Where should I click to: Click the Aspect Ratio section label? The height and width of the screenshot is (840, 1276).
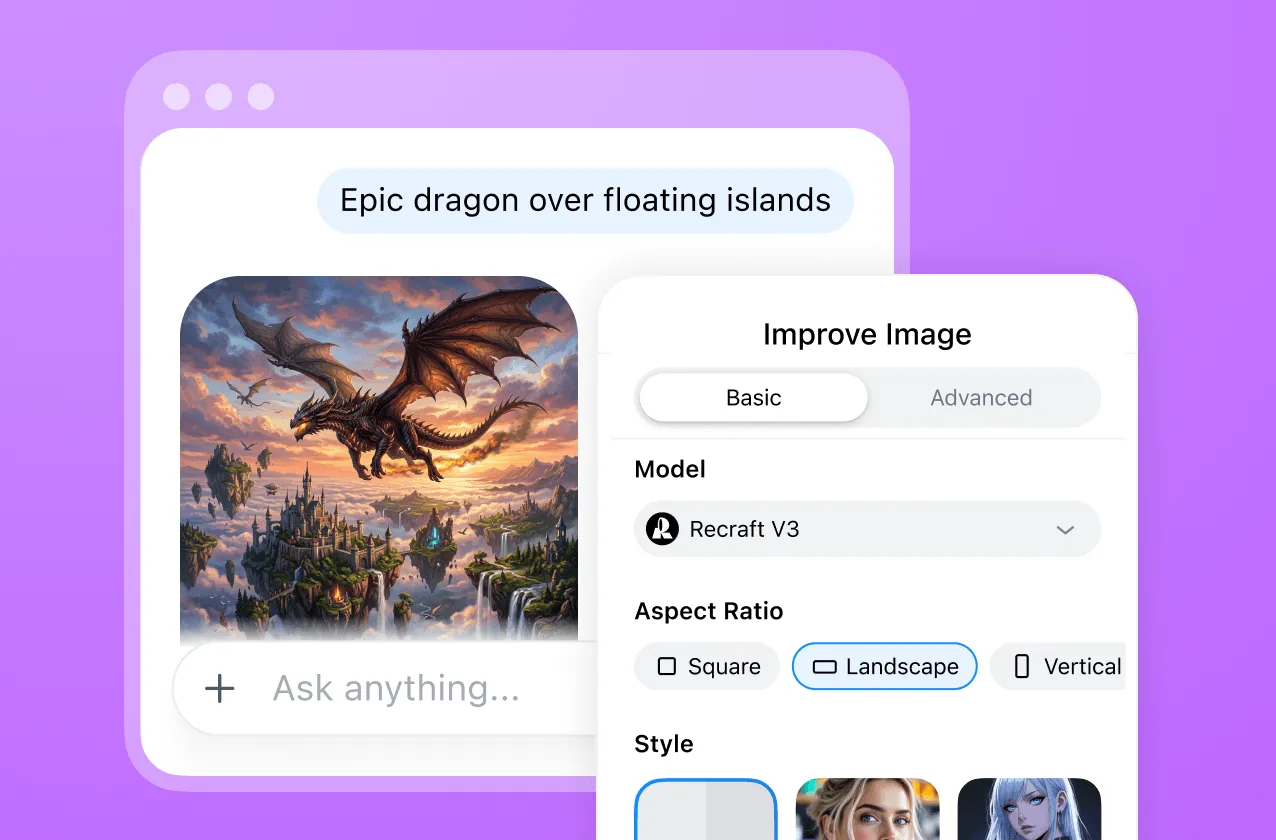click(709, 611)
